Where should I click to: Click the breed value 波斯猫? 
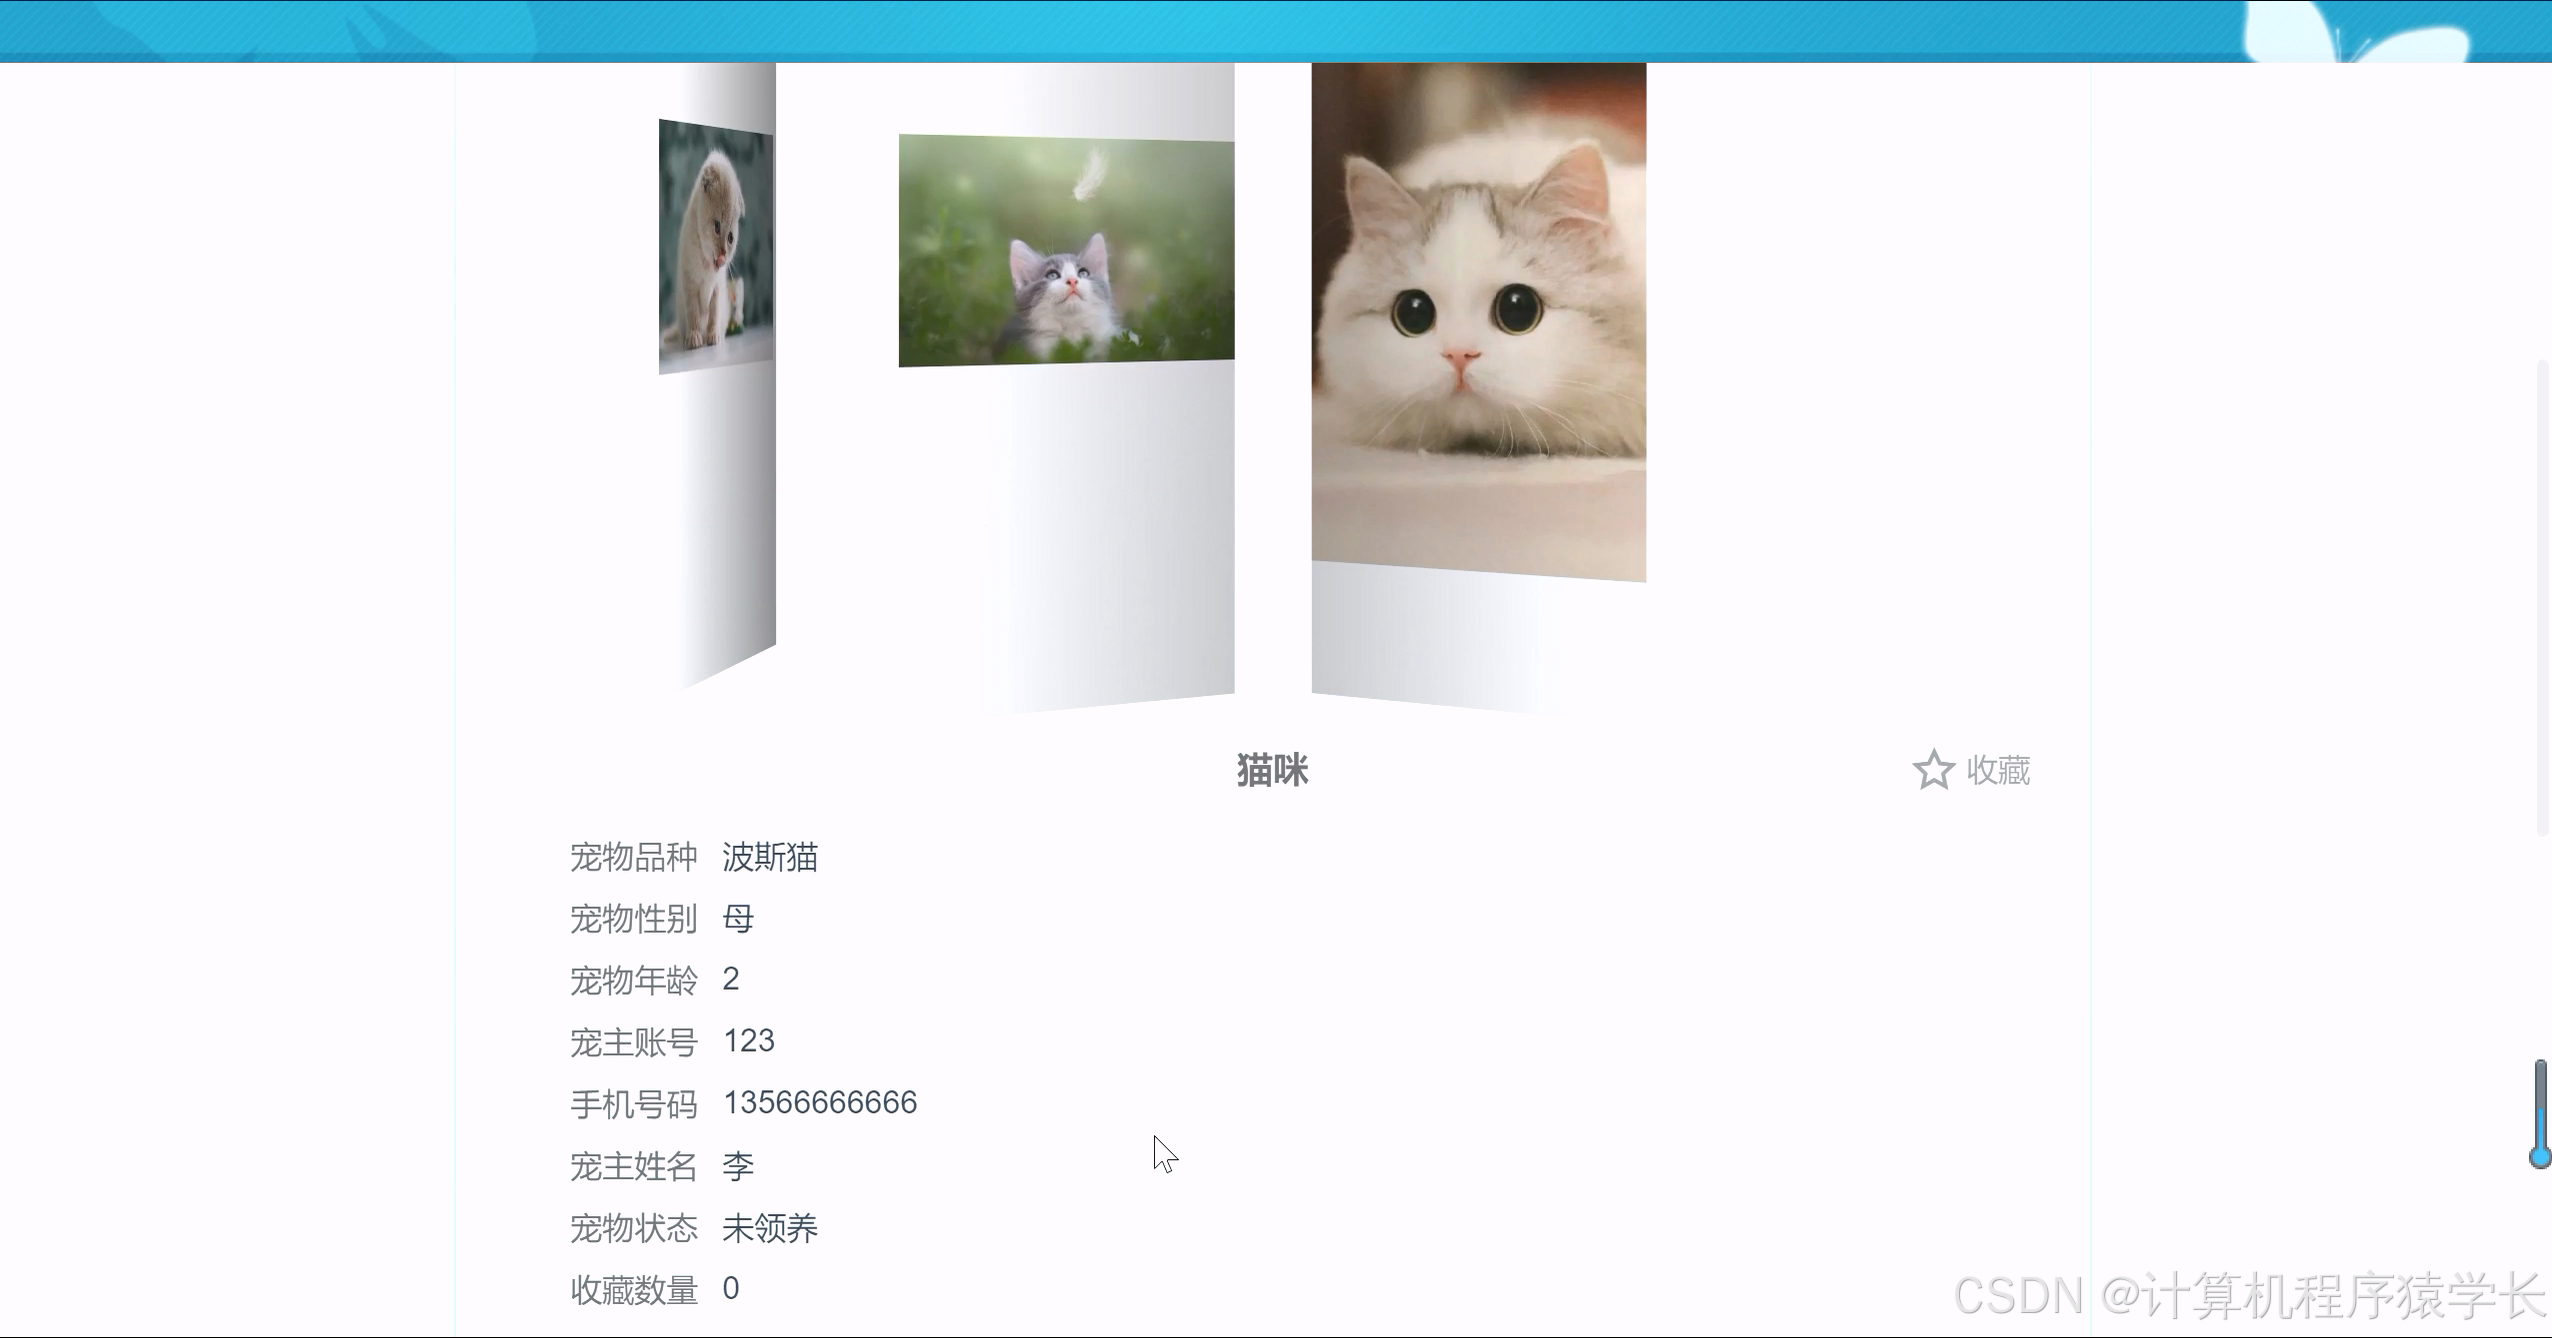770,857
